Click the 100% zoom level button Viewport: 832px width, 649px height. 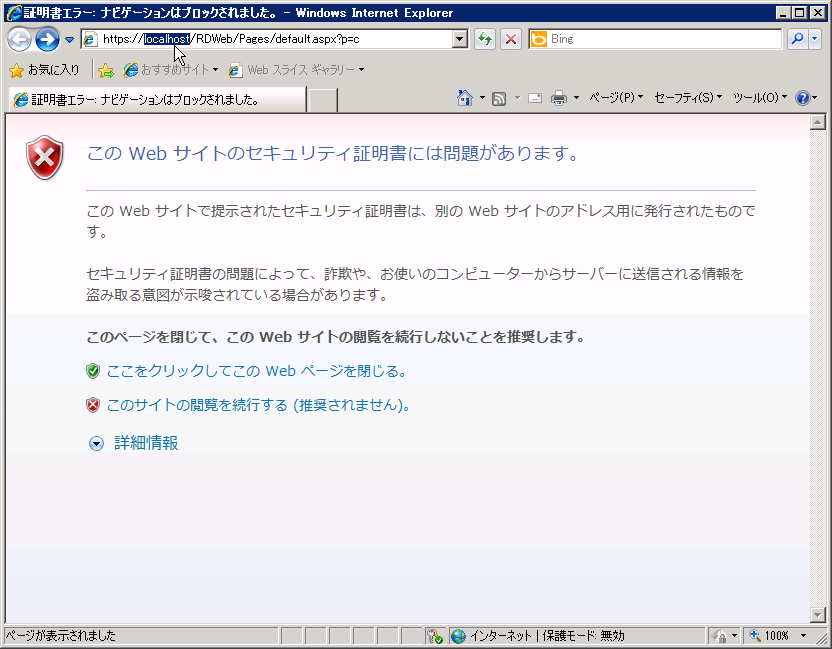click(x=769, y=635)
